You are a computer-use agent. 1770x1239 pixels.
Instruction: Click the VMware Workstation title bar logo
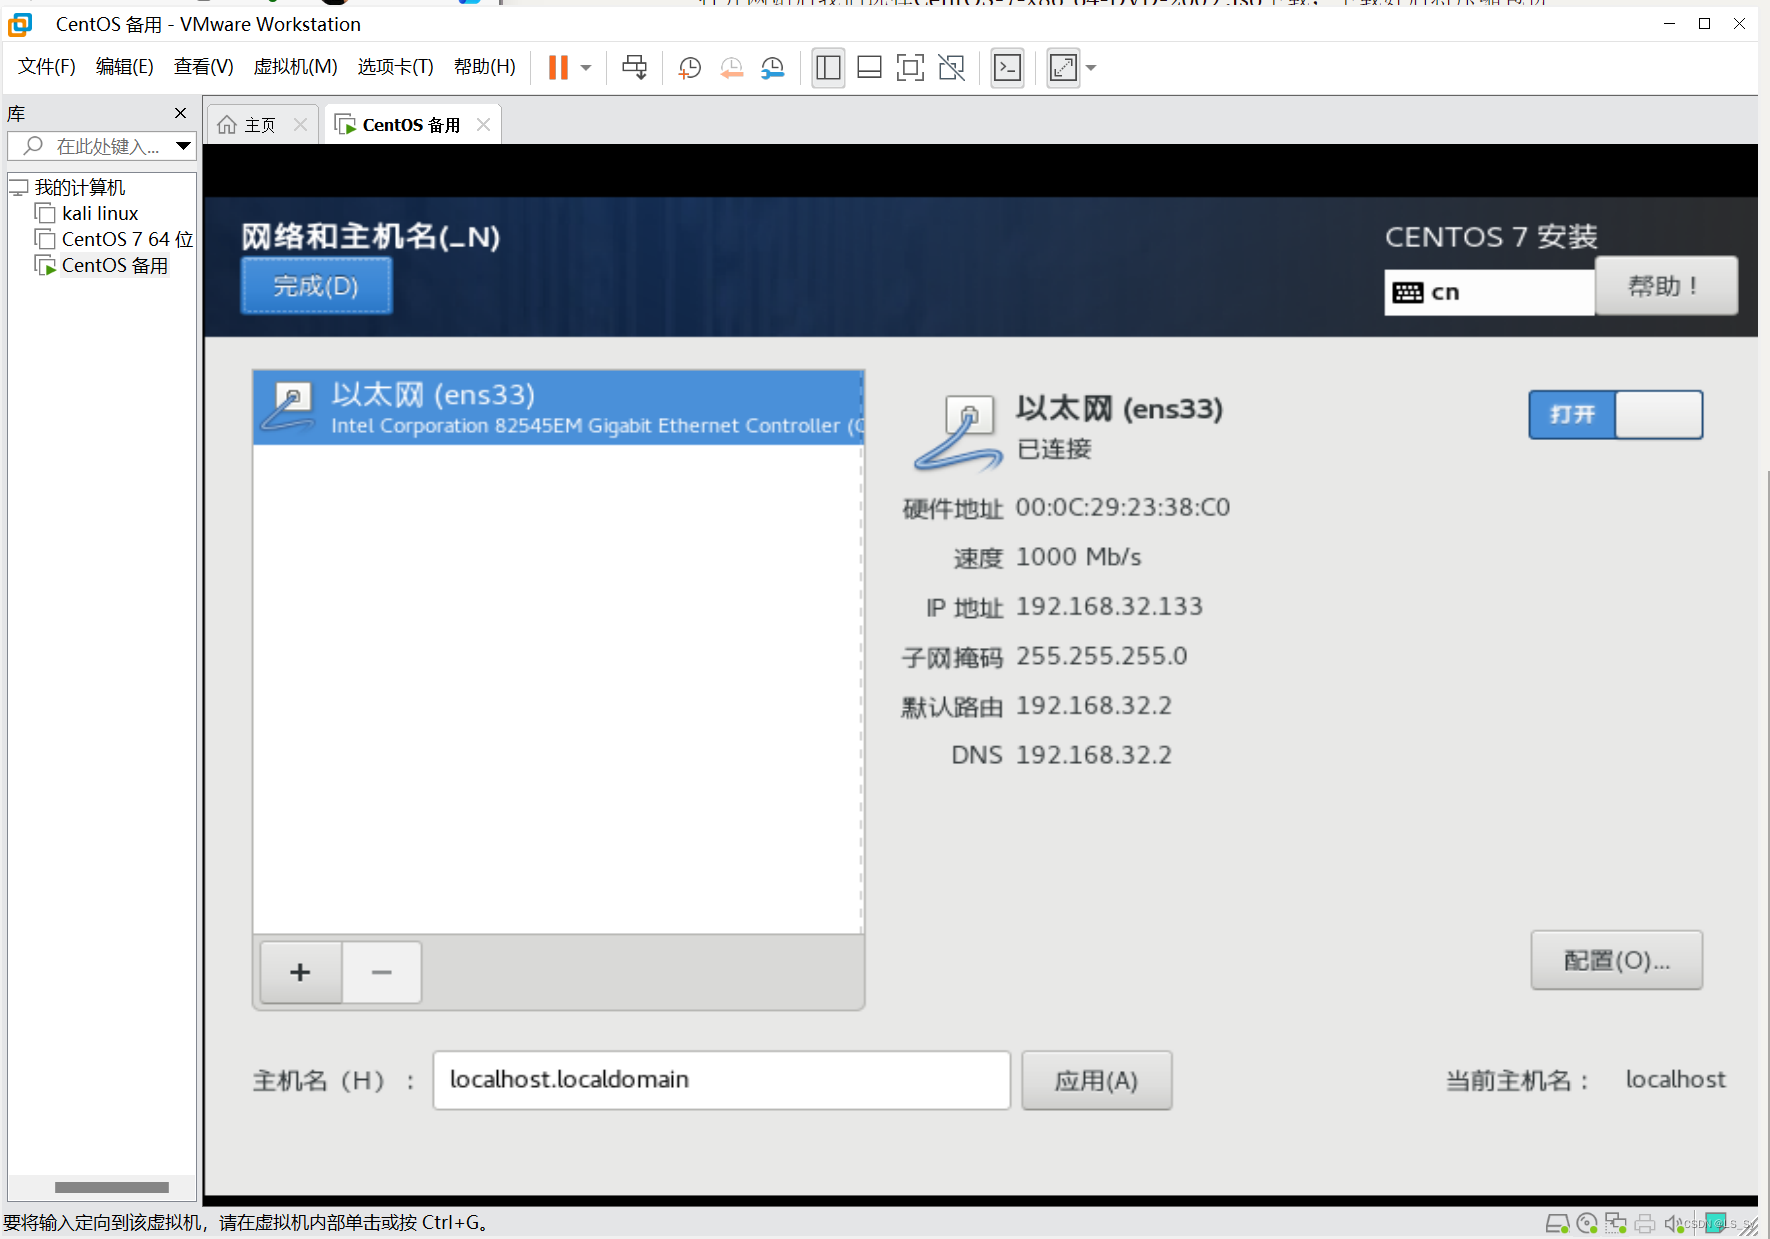(20, 24)
